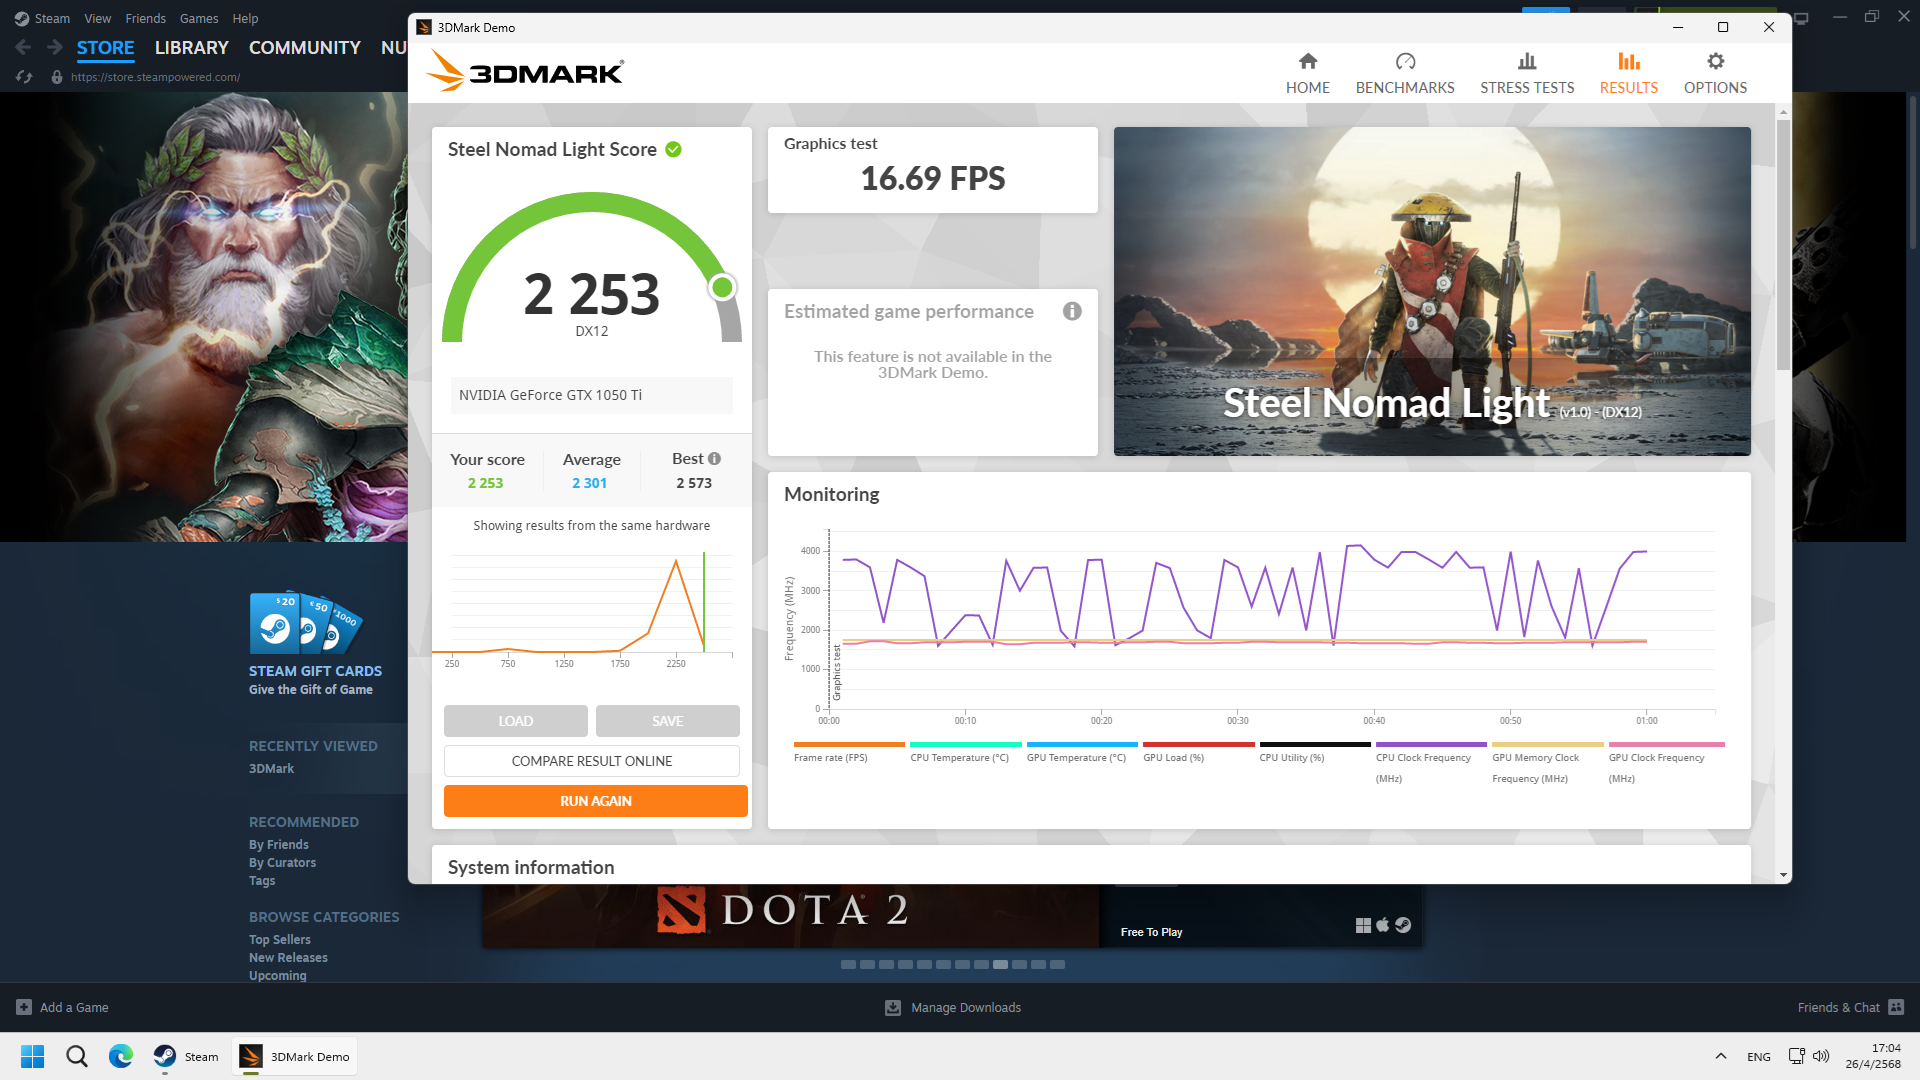1920x1080 pixels.
Task: Open the Games menu in Steam
Action: pos(199,18)
